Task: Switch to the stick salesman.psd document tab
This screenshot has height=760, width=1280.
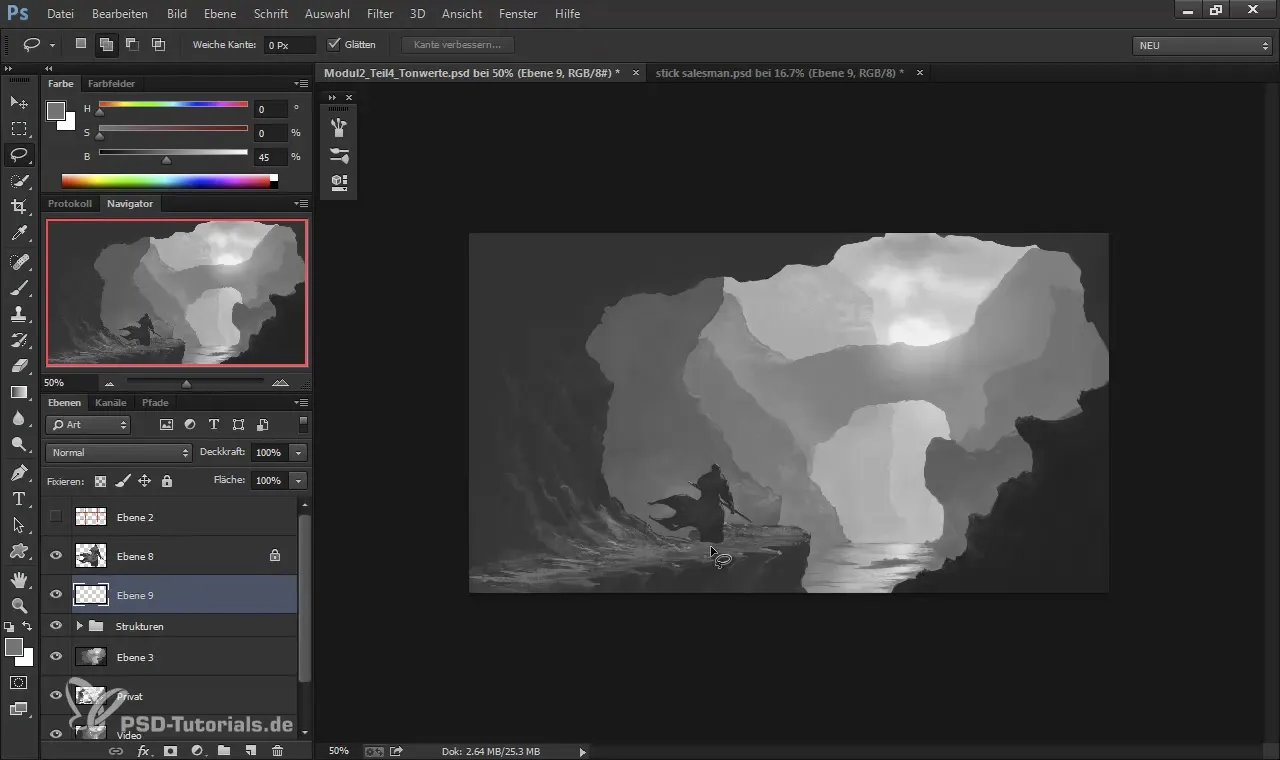Action: [x=779, y=73]
